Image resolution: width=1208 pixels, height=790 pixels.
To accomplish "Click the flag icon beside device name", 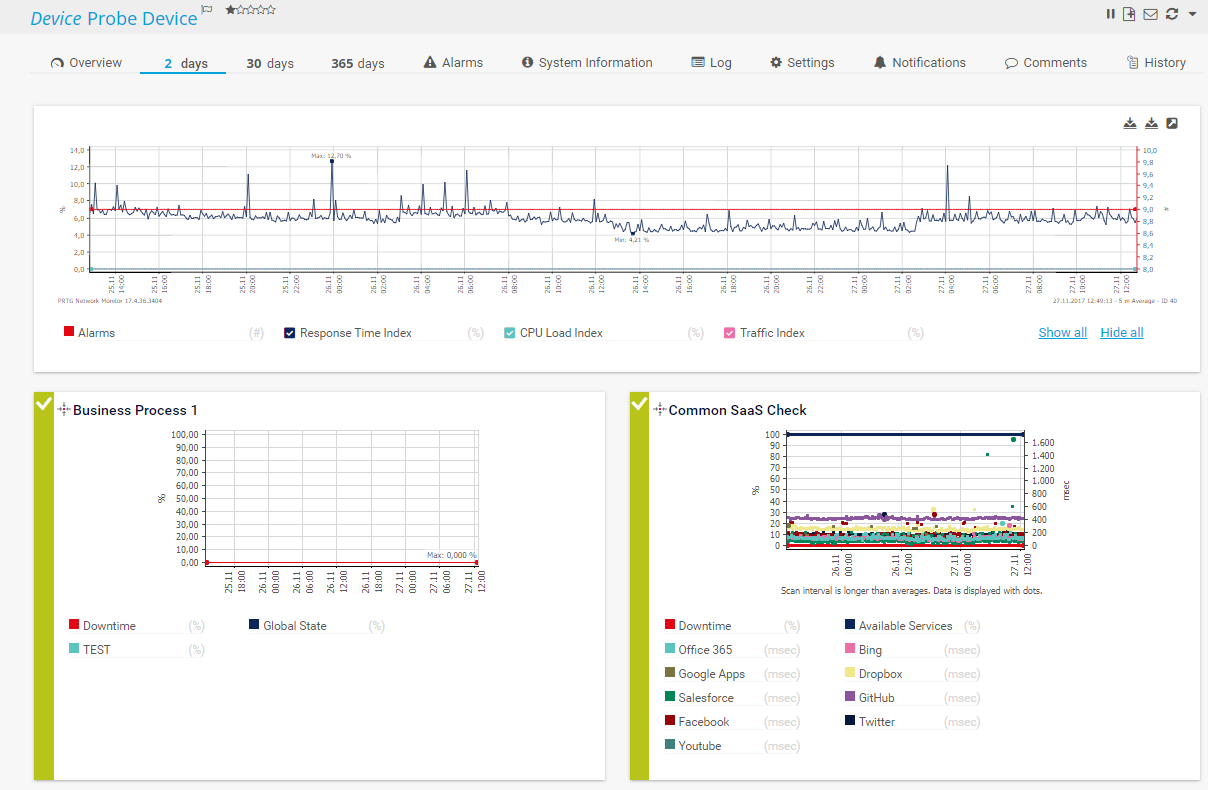I will (x=207, y=10).
